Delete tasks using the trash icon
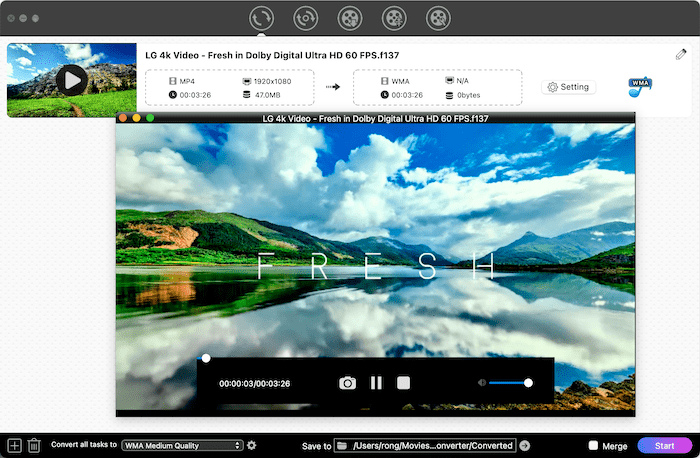Screen dimensions: 700x458 [34, 445]
